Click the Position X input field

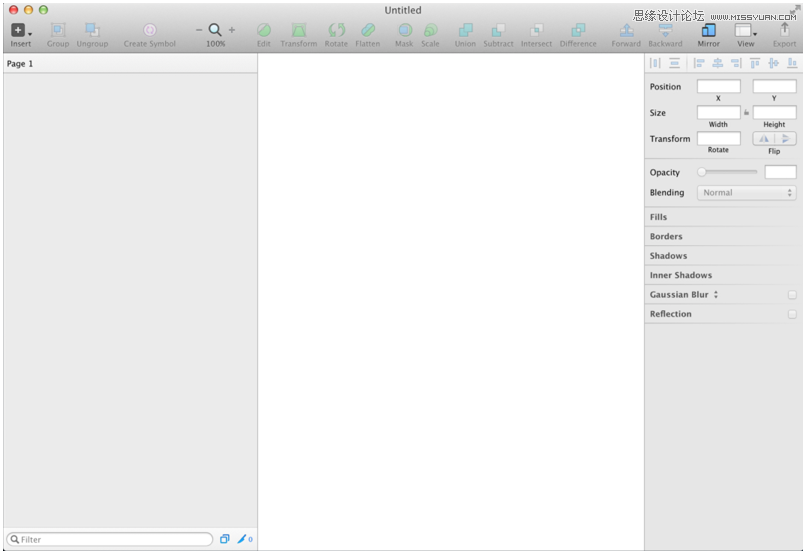click(x=718, y=86)
